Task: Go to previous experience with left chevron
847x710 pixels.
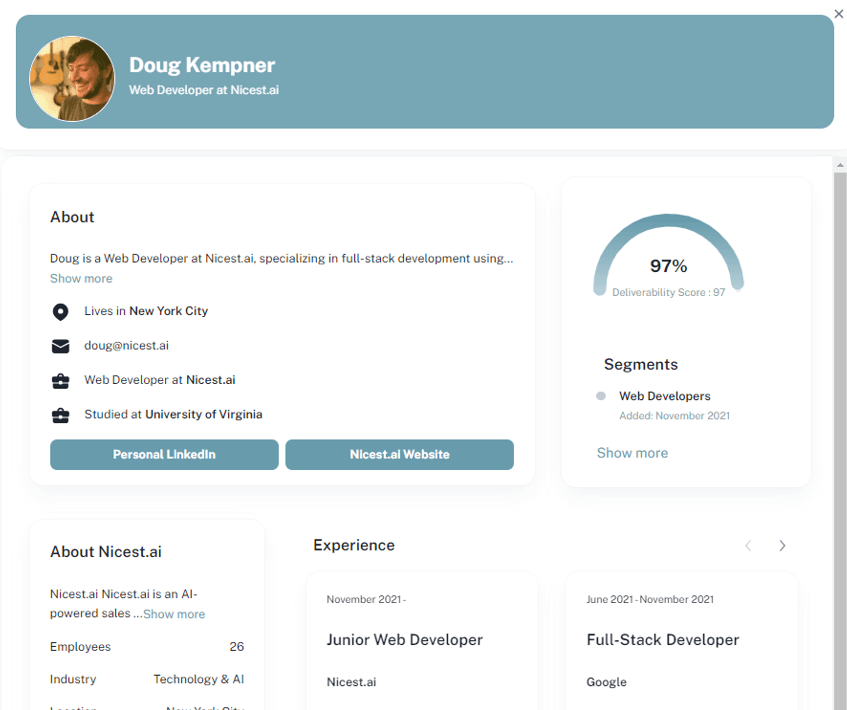Action: pos(748,546)
